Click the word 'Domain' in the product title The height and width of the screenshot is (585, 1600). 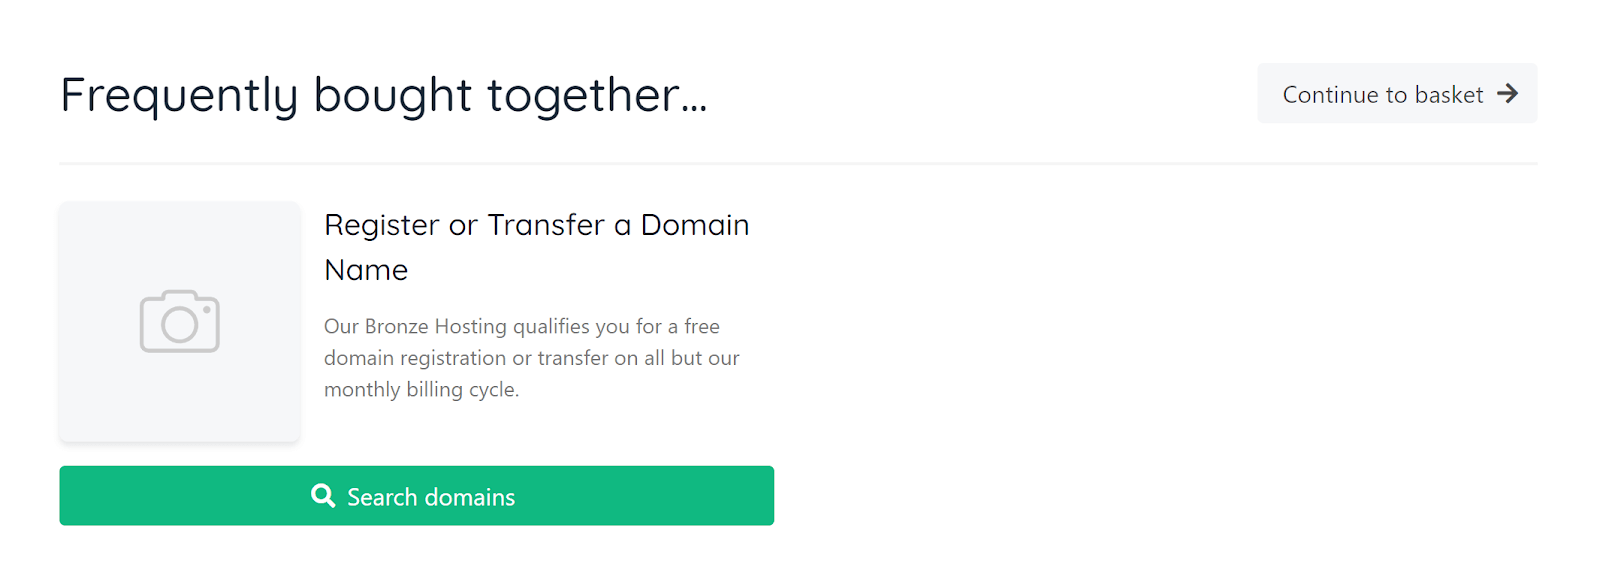pos(695,225)
